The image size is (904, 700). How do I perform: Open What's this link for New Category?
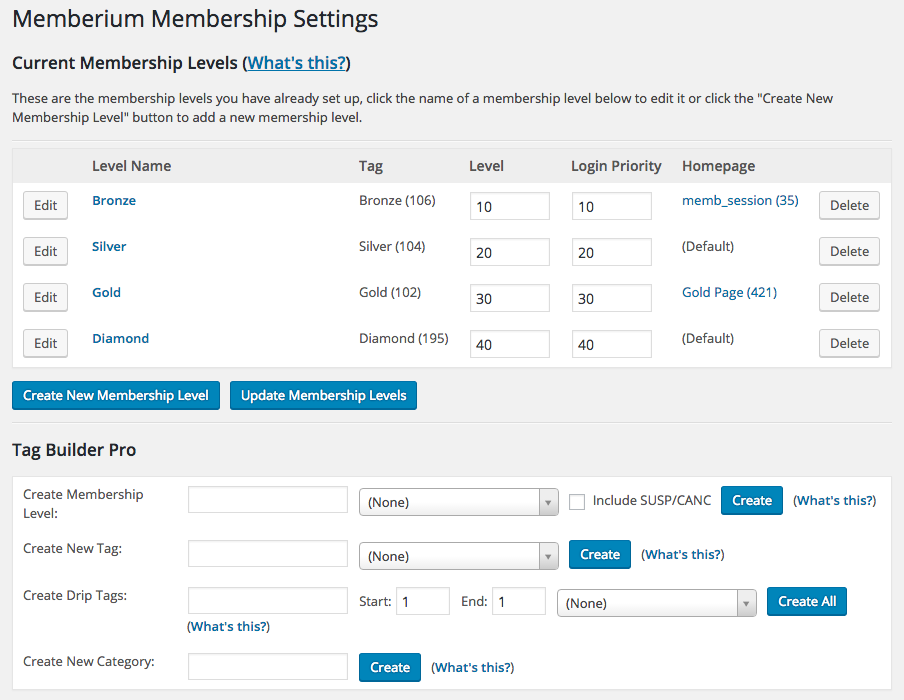[473, 668]
